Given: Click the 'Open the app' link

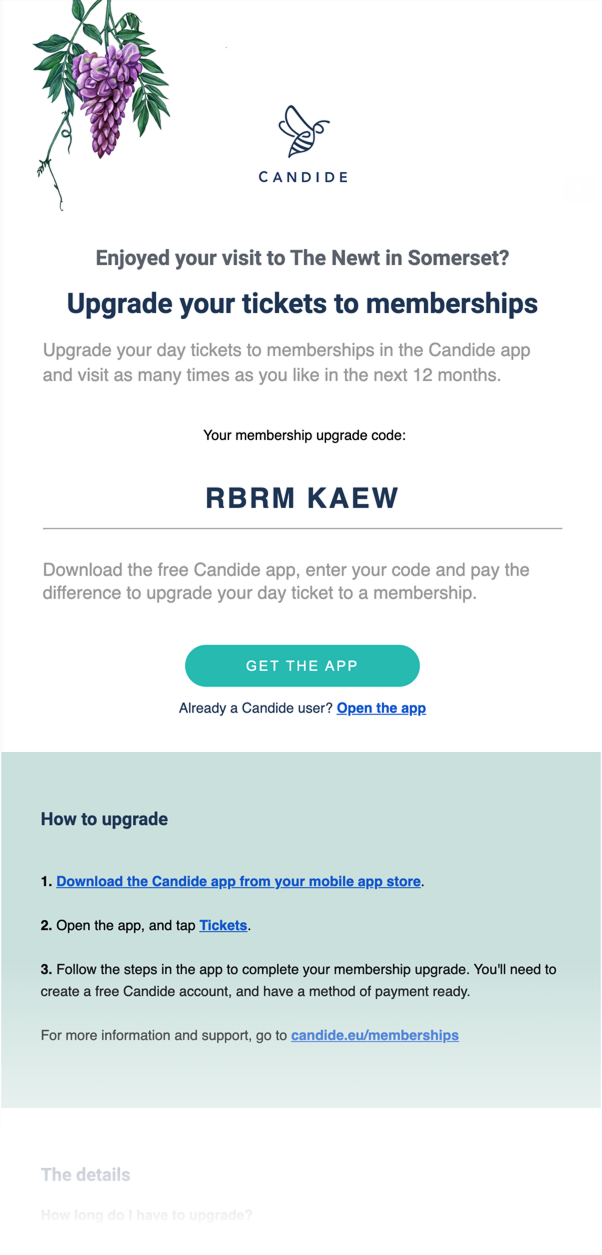Looking at the screenshot, I should click(x=381, y=708).
